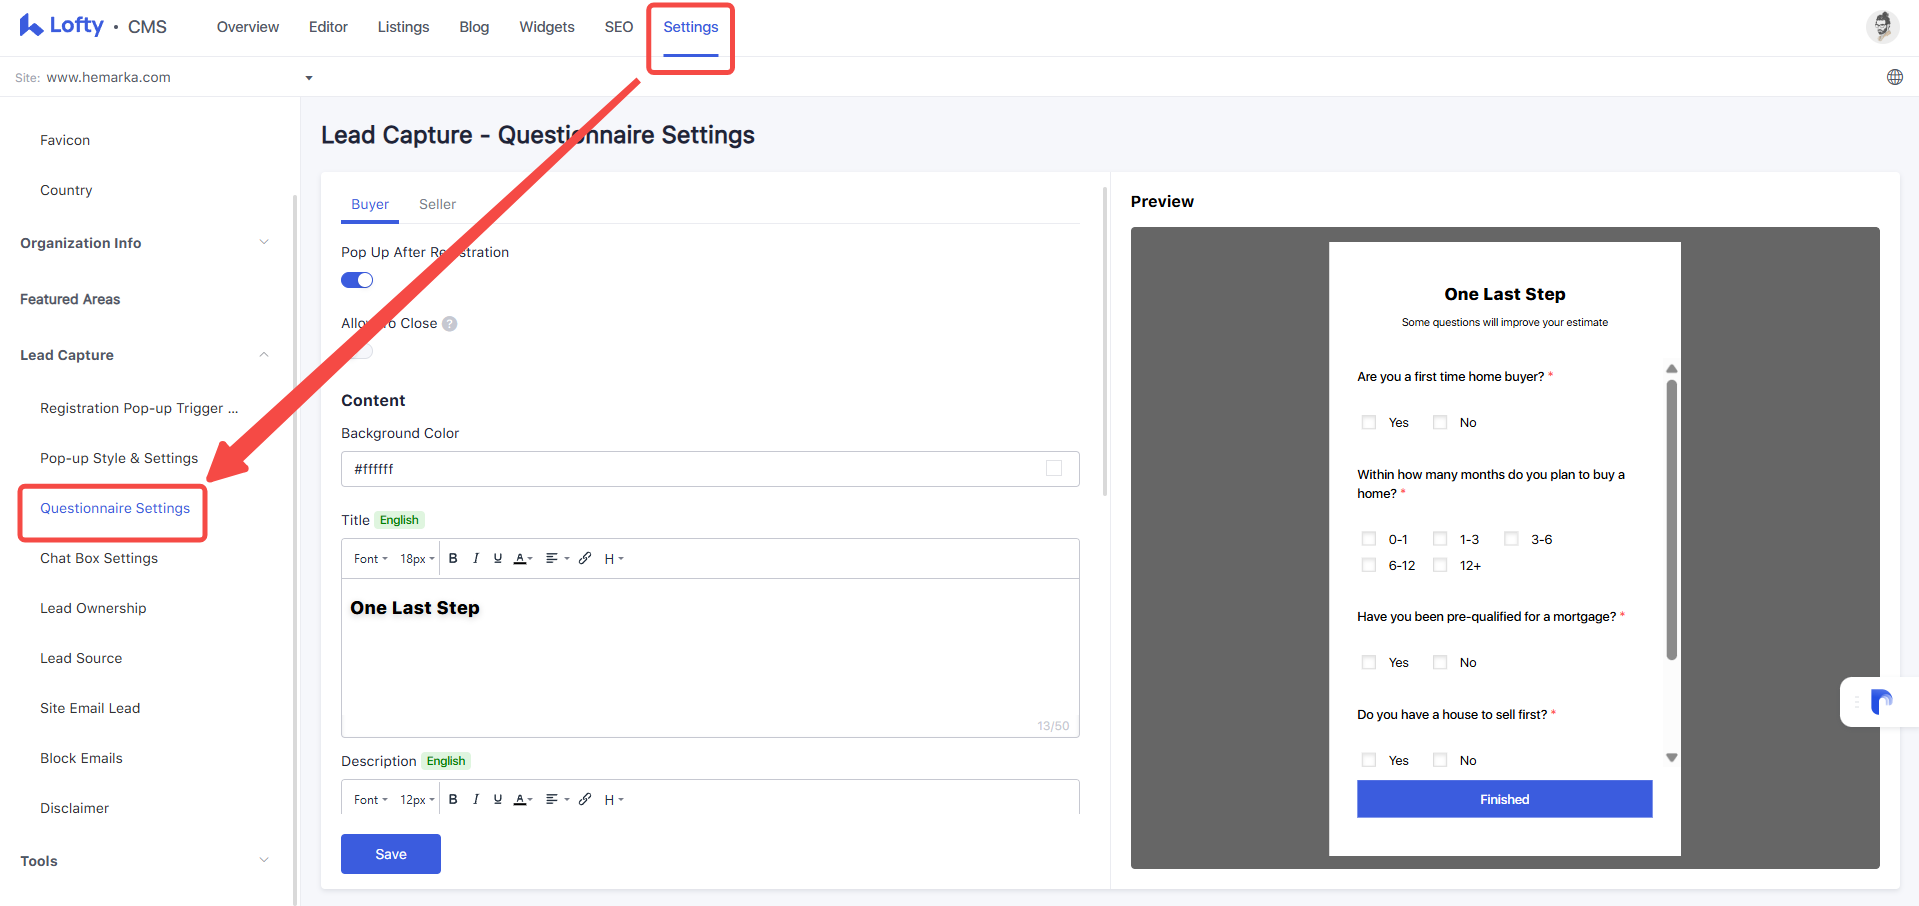
Task: Open the floating chat assistant widget
Action: tap(1880, 702)
